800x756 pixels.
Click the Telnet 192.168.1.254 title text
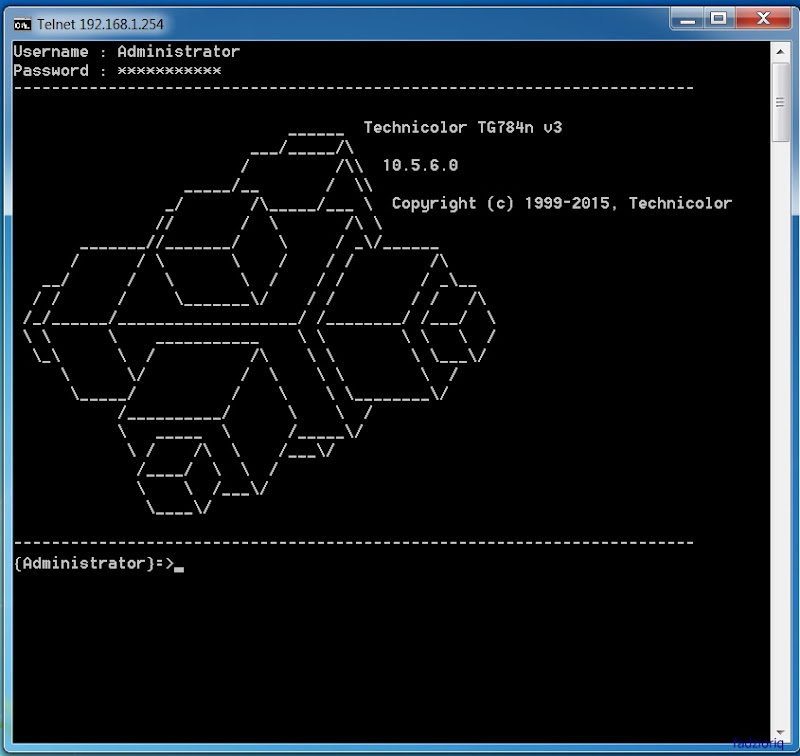[x=100, y=24]
